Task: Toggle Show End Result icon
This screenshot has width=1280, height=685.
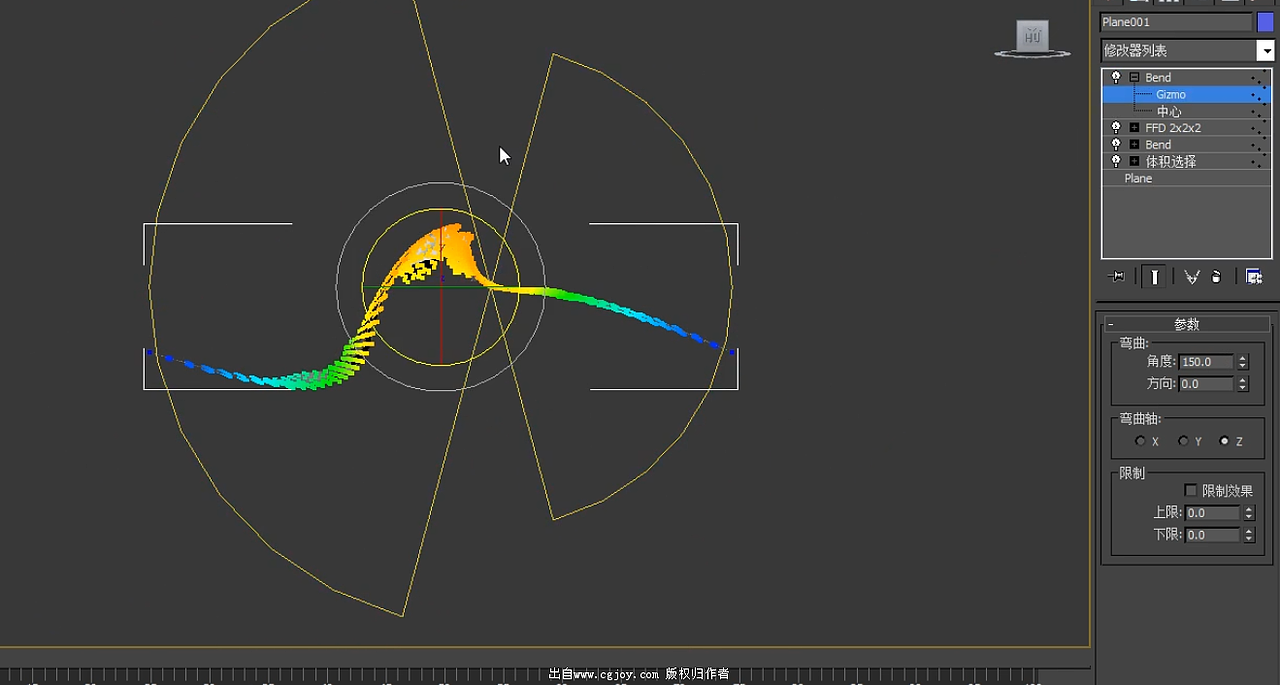Action: pyautogui.click(x=1155, y=277)
